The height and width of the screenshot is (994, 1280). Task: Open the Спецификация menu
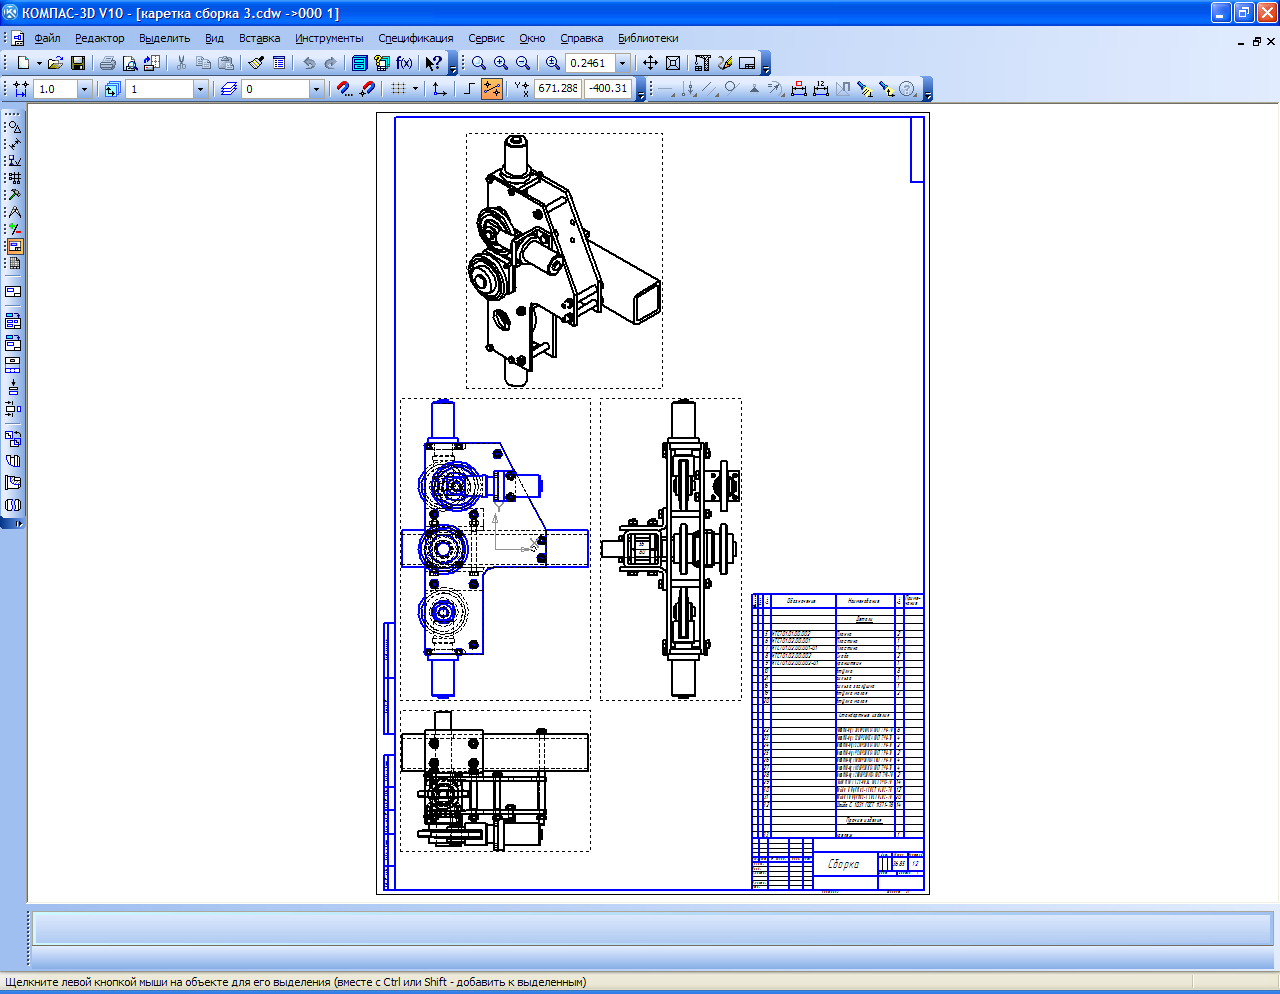[x=416, y=38]
